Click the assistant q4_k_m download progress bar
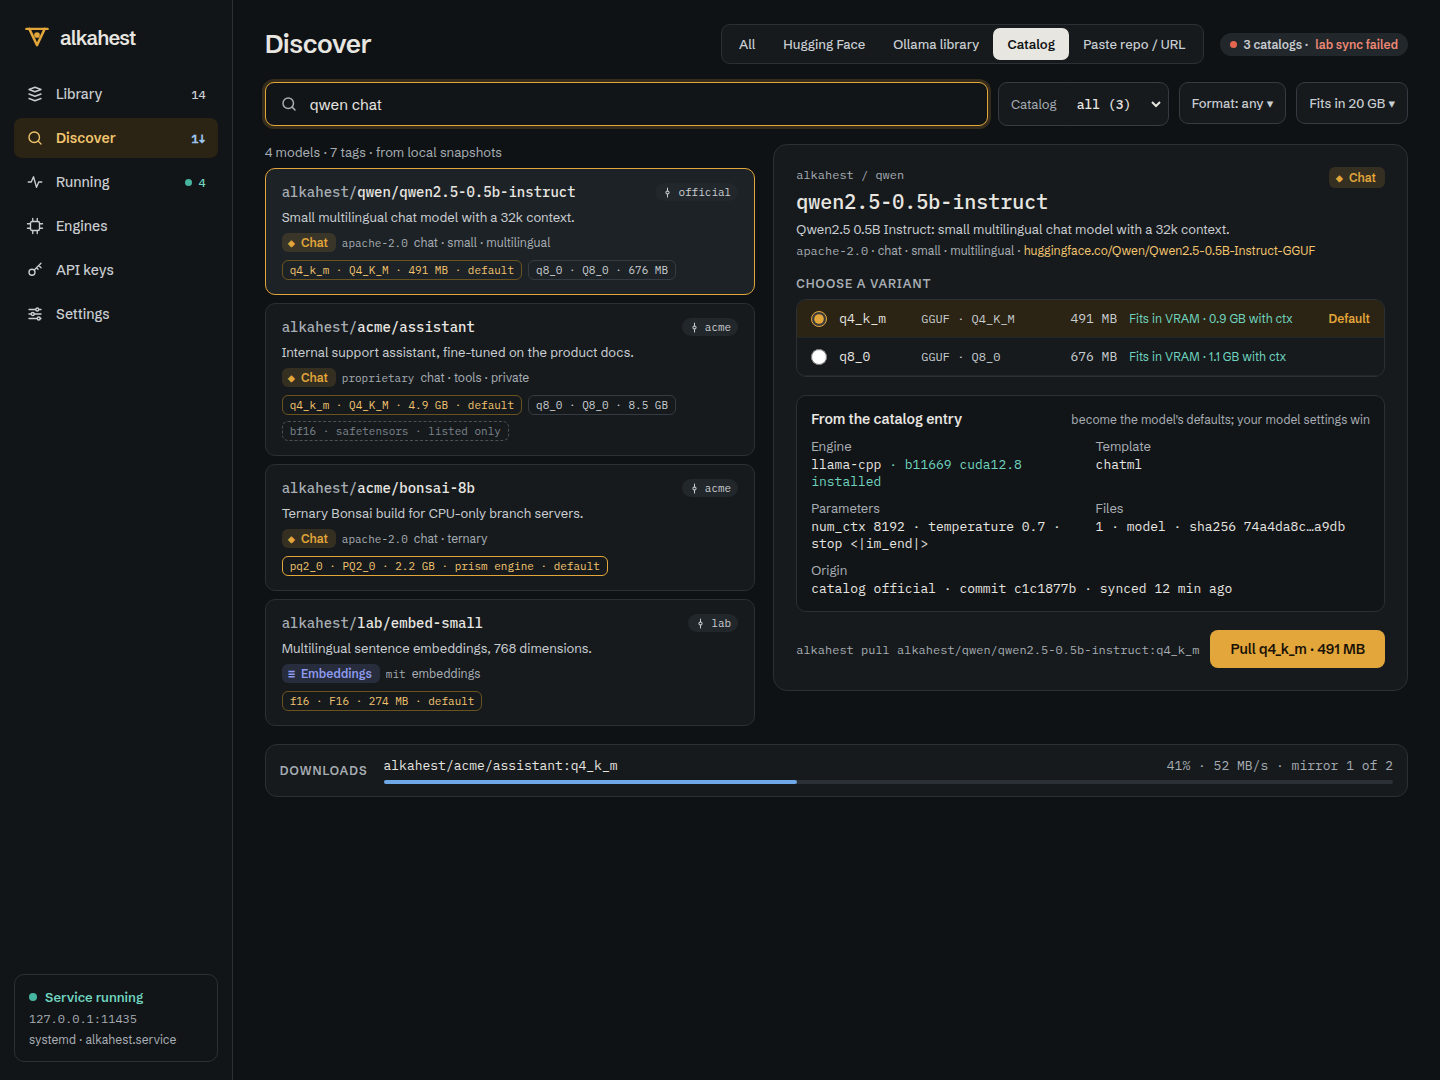The width and height of the screenshot is (1440, 1080). pos(888,782)
